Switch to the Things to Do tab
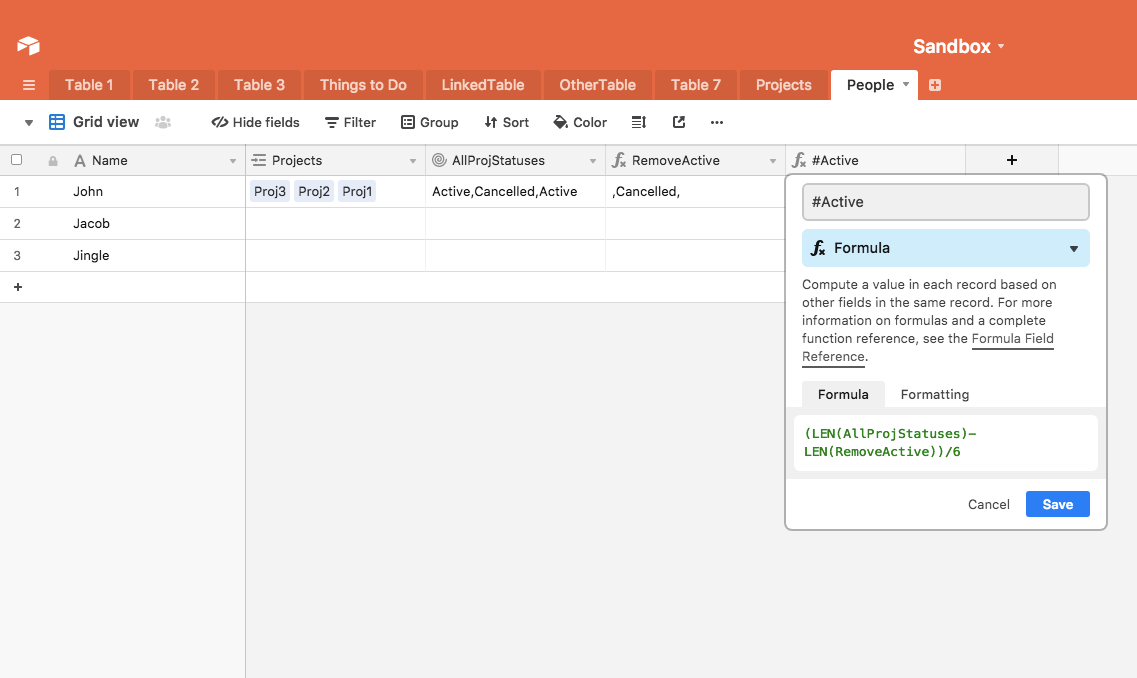Viewport: 1137px width, 678px height. [x=363, y=85]
